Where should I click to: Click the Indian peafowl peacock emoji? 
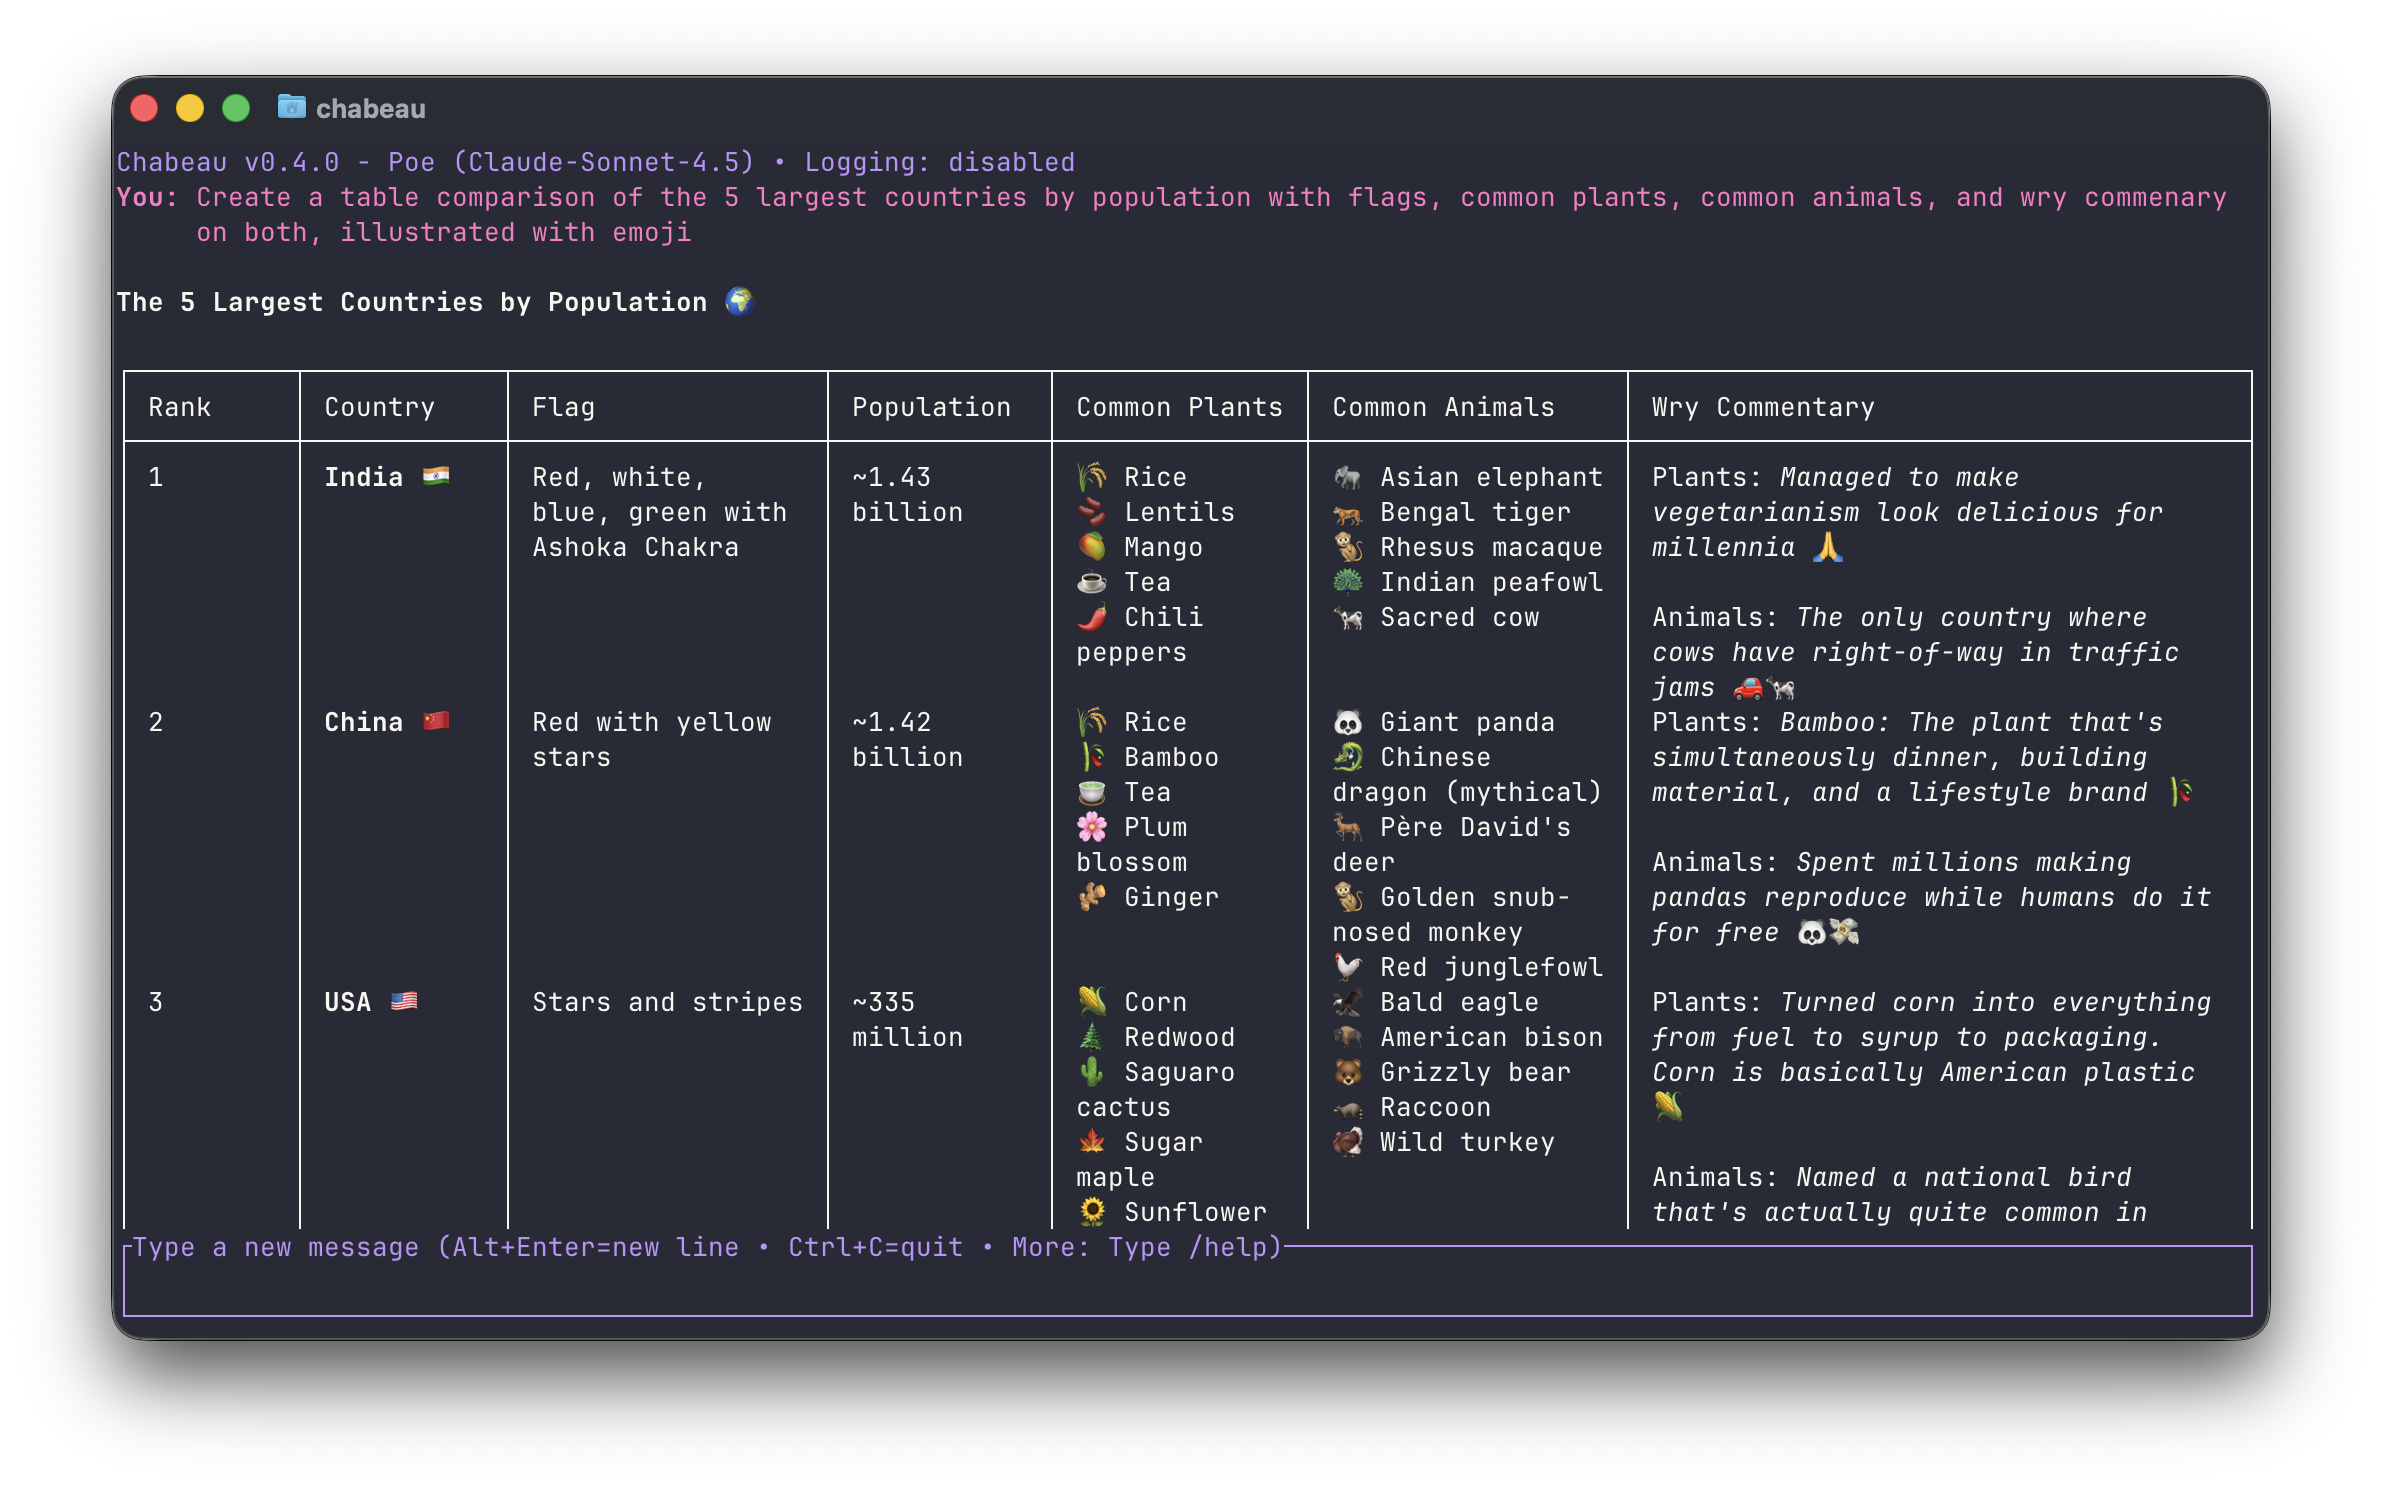(1348, 582)
